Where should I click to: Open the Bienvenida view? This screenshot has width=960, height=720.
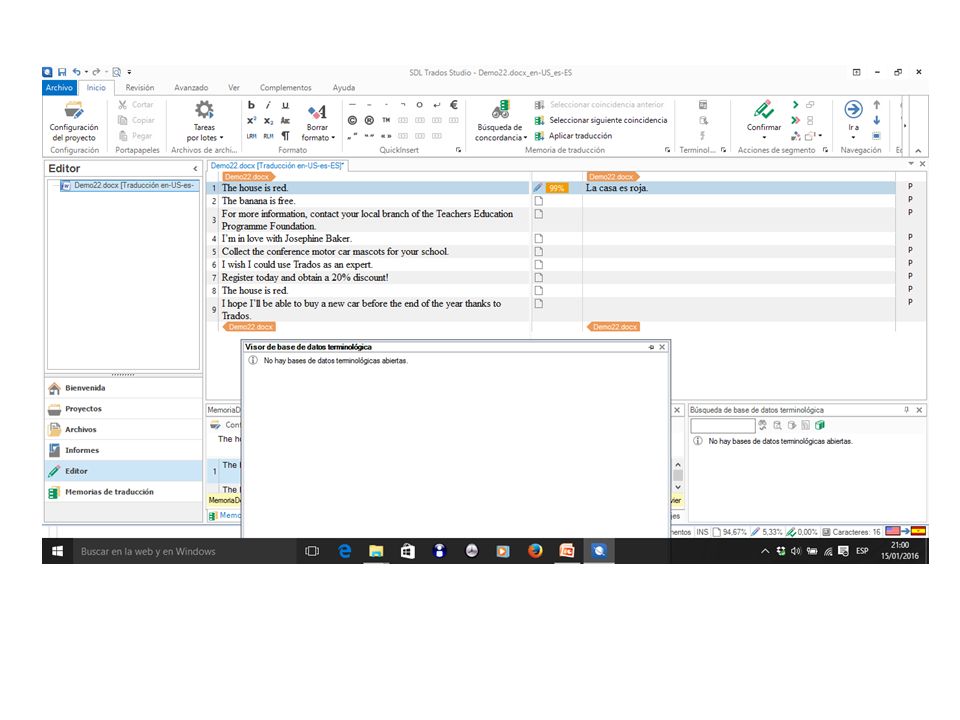[x=124, y=388]
